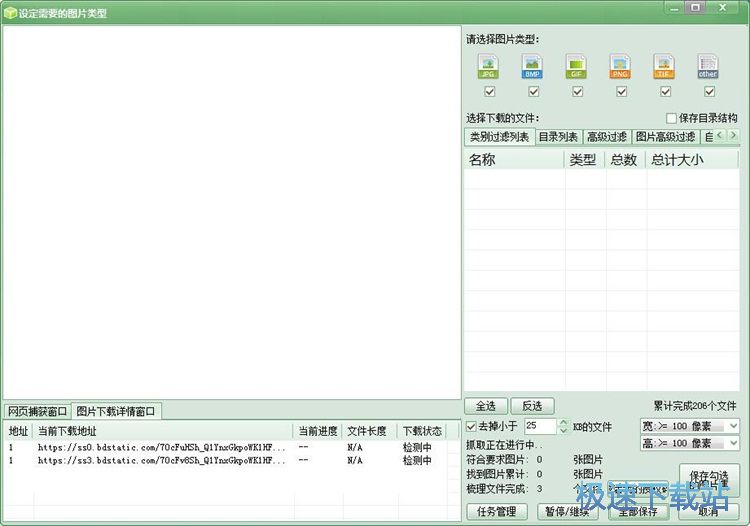This screenshot has height=526, width=750.
Task: Enable 保存目录结构 checkbox
Action: pyautogui.click(x=671, y=118)
